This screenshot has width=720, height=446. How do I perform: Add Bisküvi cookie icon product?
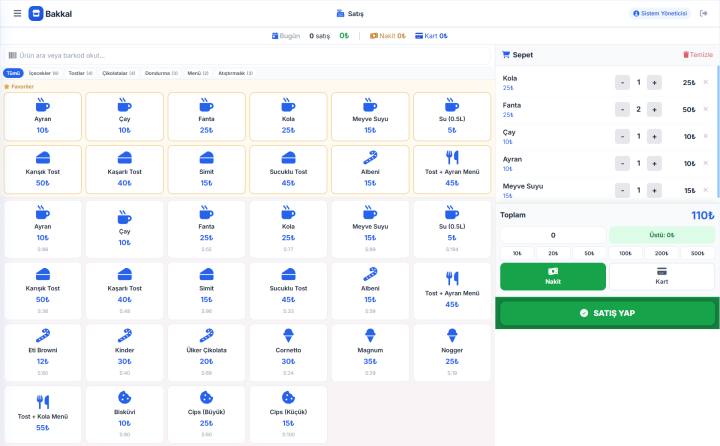pos(124,397)
